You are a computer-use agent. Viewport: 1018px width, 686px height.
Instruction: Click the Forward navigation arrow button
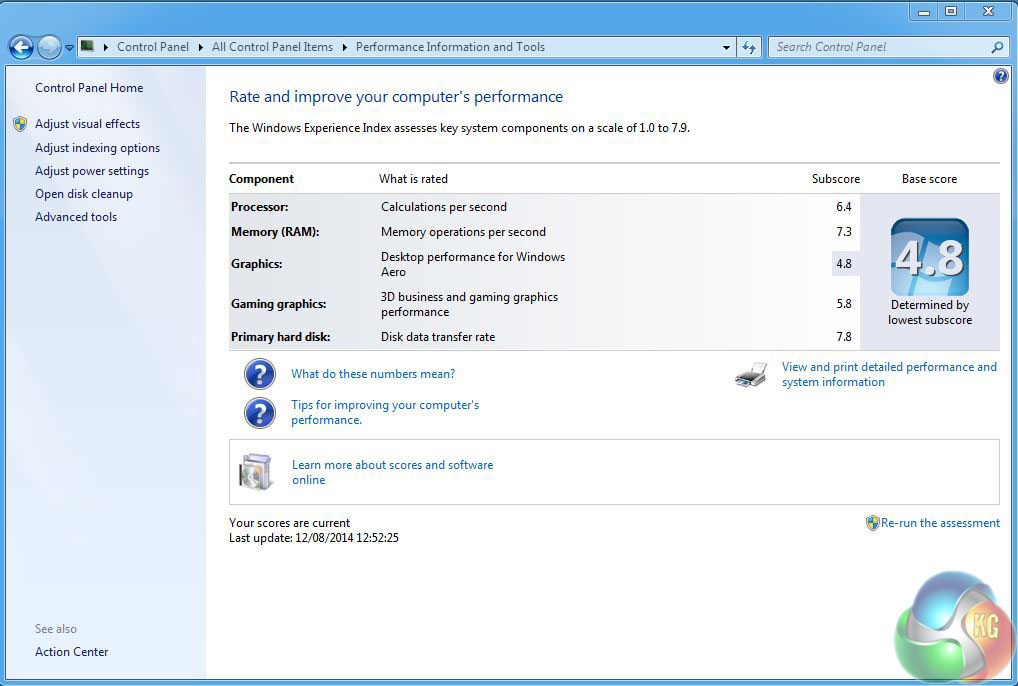coord(49,47)
